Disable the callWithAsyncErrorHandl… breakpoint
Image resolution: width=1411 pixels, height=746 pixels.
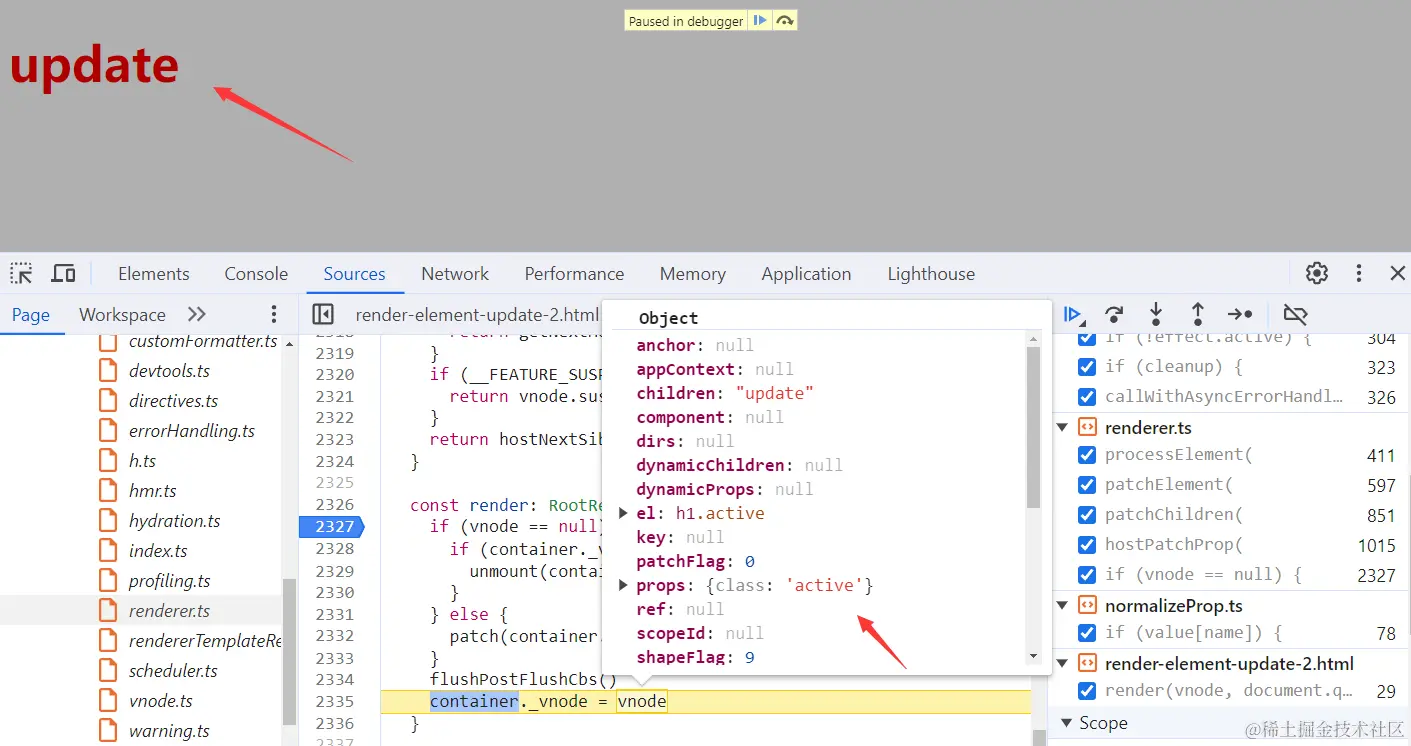coord(1087,397)
